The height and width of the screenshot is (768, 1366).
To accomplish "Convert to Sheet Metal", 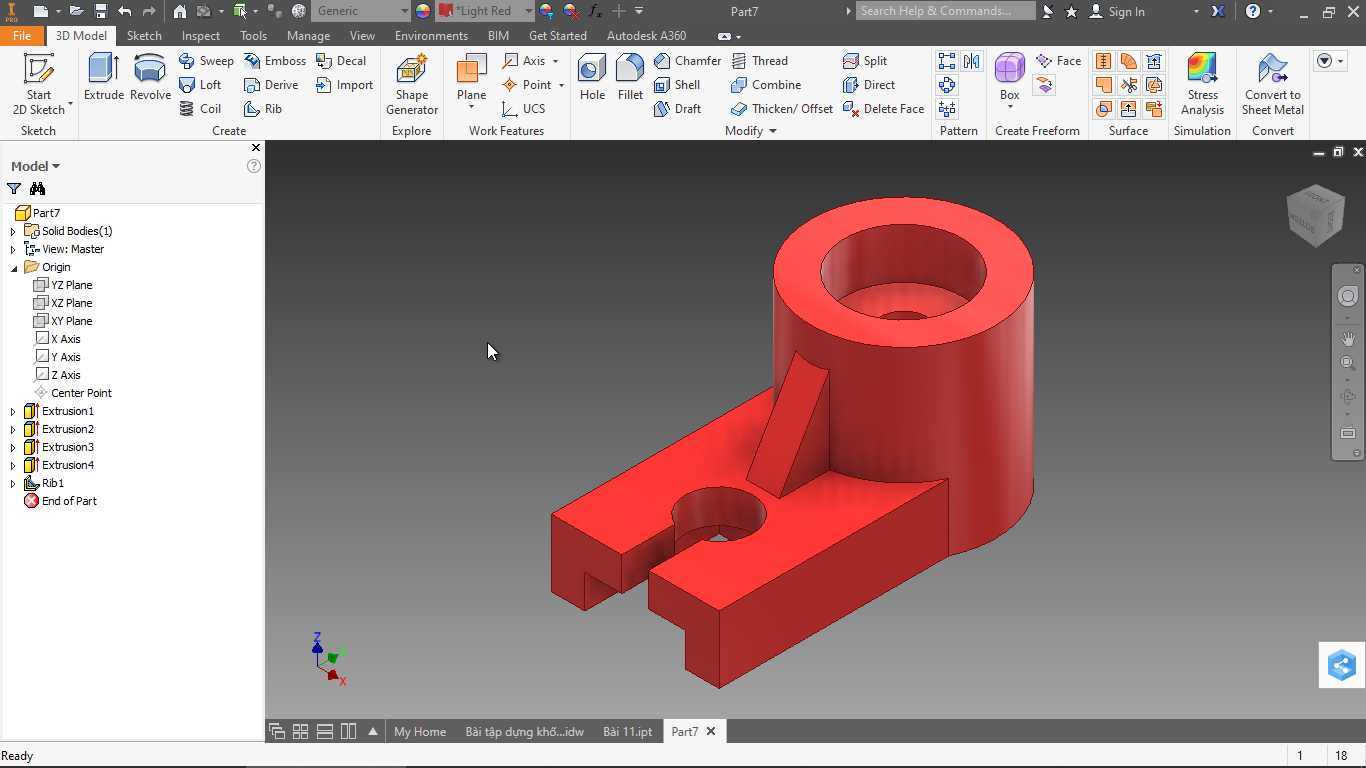I will [x=1272, y=84].
